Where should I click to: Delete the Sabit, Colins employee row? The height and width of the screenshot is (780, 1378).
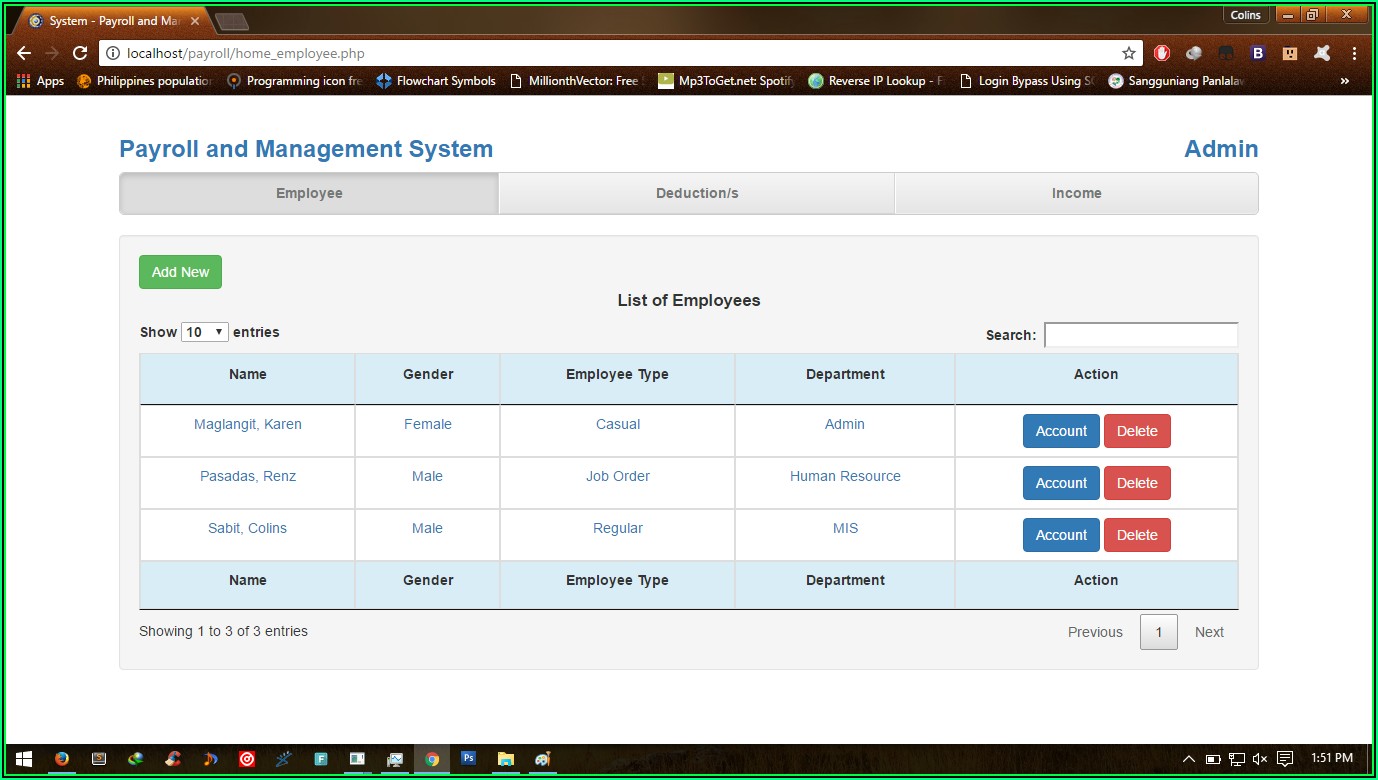(1137, 535)
